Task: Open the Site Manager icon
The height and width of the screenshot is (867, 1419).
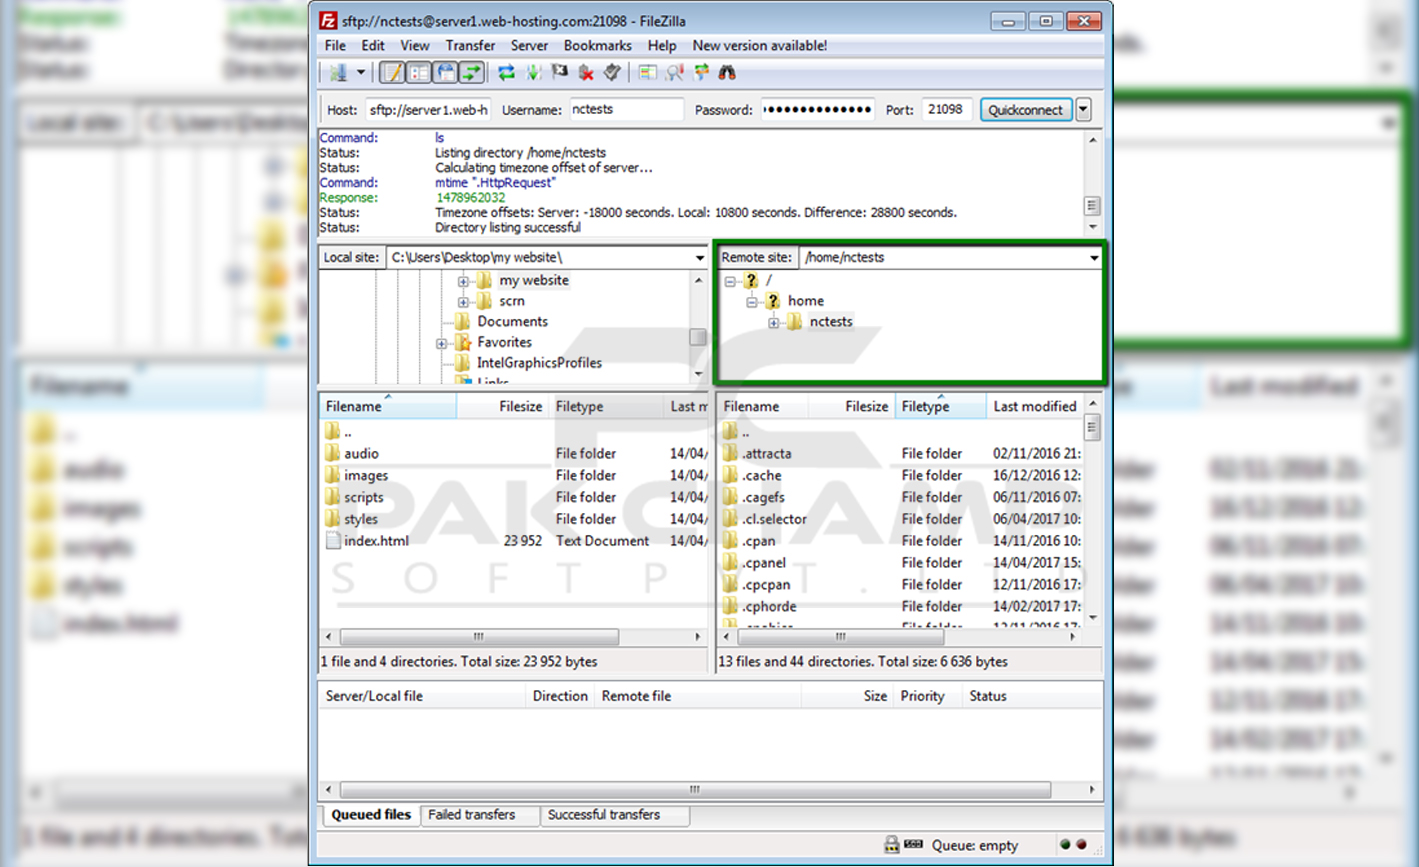Action: [x=339, y=72]
